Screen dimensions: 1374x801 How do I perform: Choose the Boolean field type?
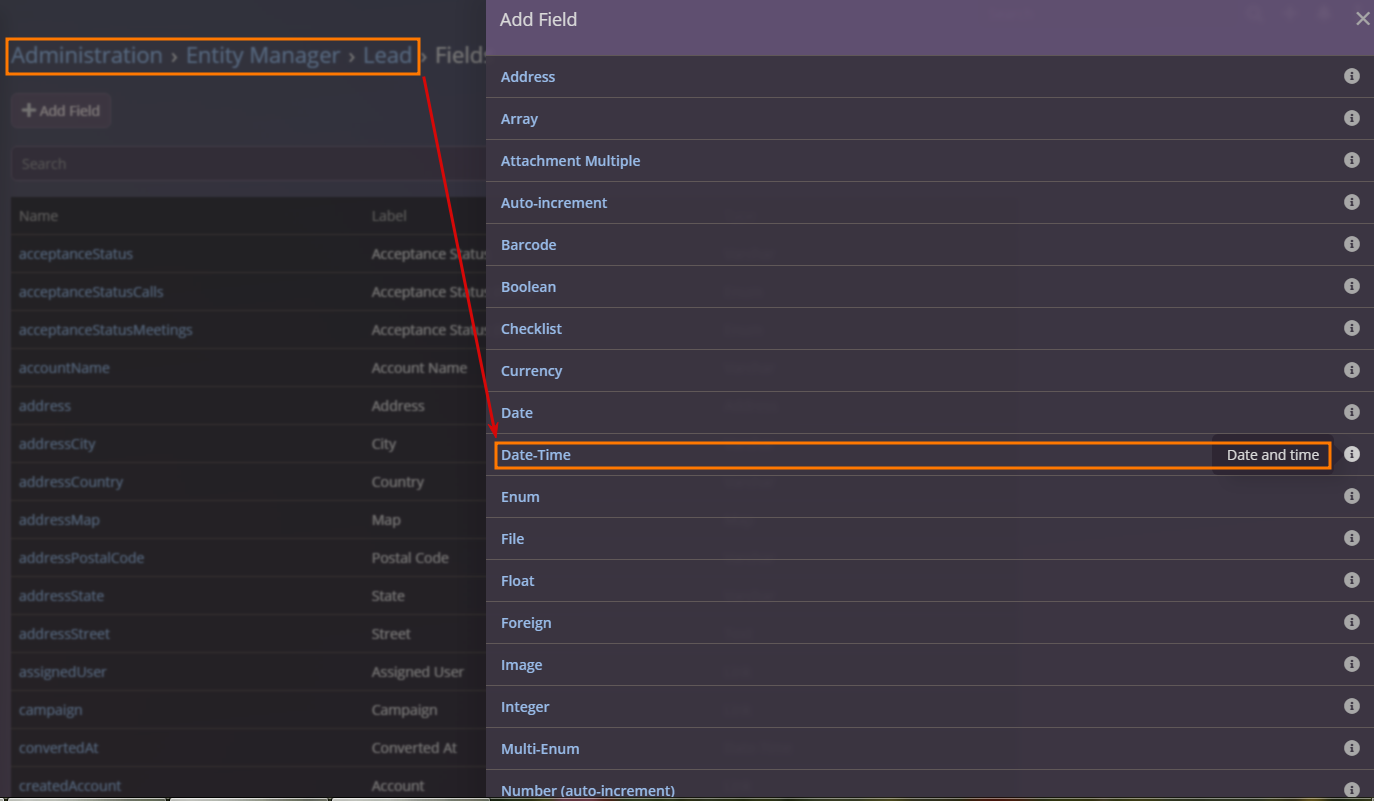528,287
